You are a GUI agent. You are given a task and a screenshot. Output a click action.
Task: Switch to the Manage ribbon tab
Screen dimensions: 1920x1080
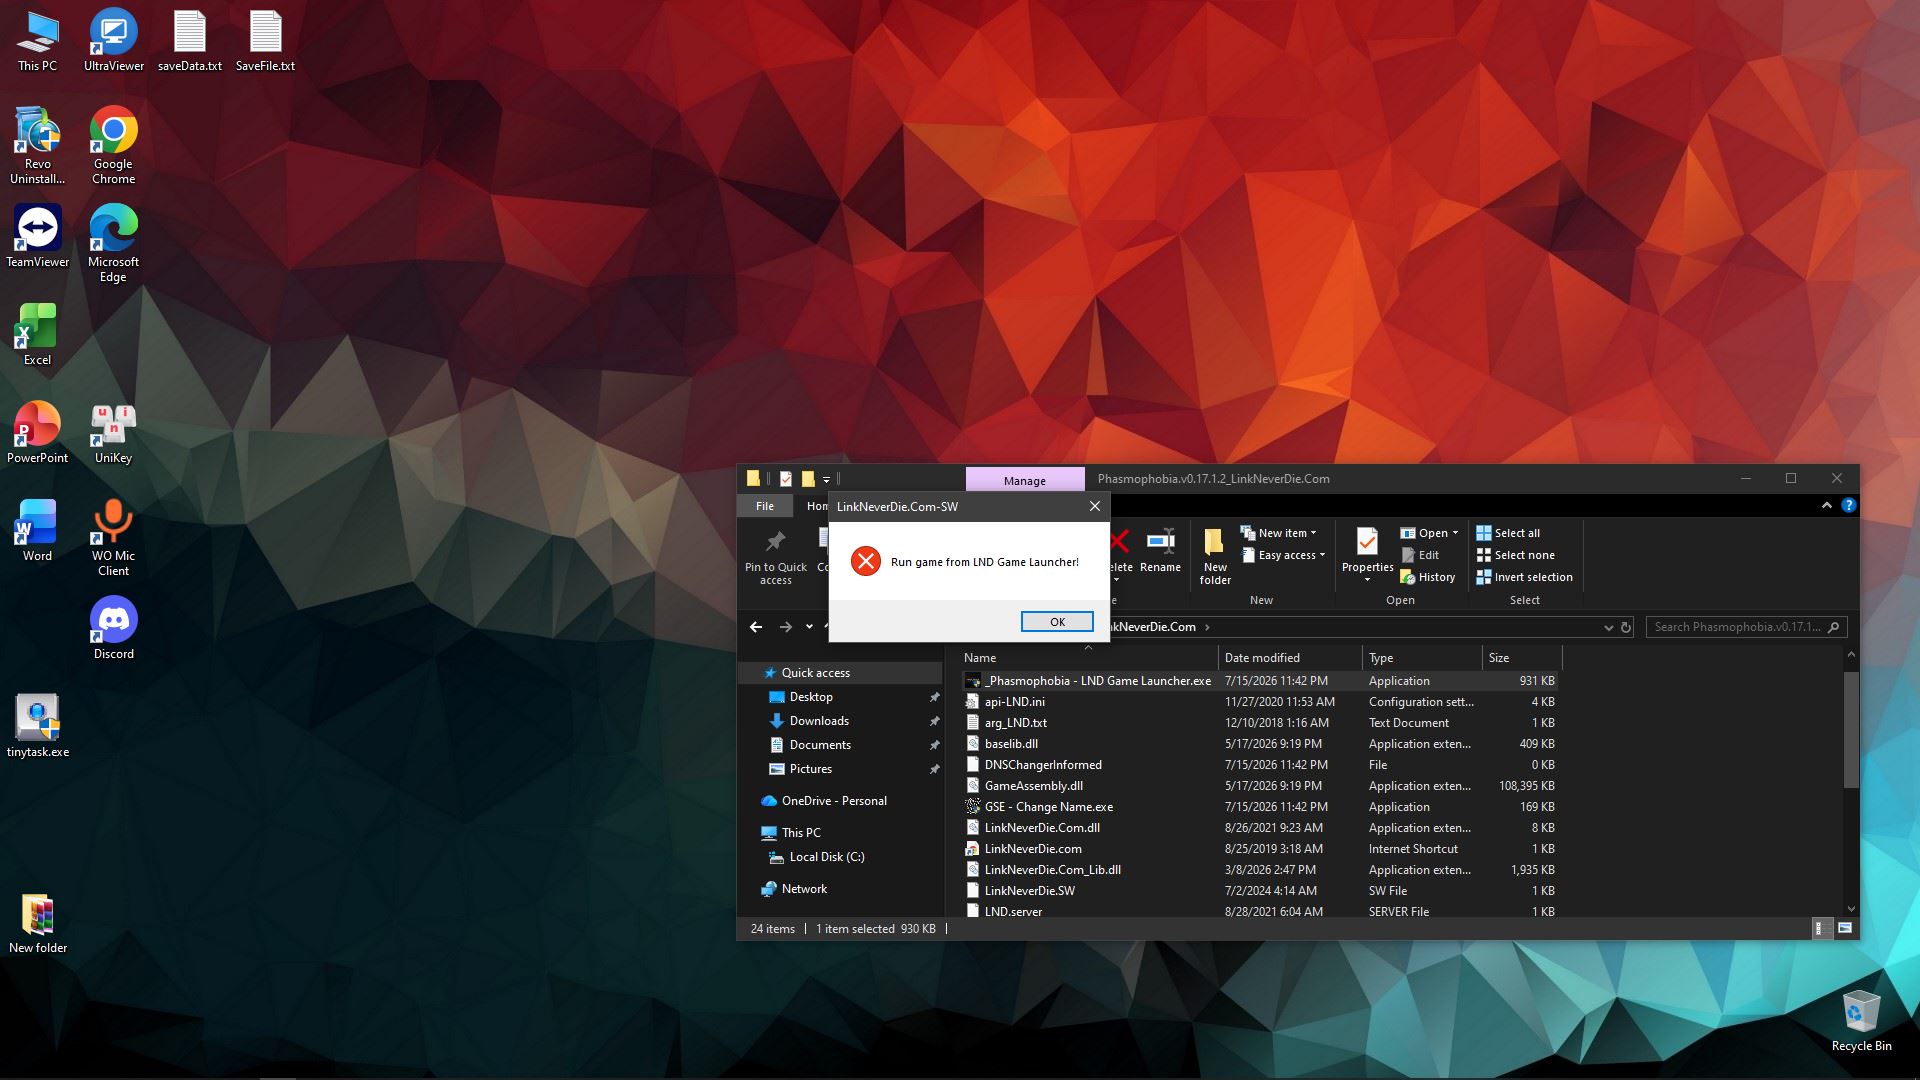coord(1025,480)
